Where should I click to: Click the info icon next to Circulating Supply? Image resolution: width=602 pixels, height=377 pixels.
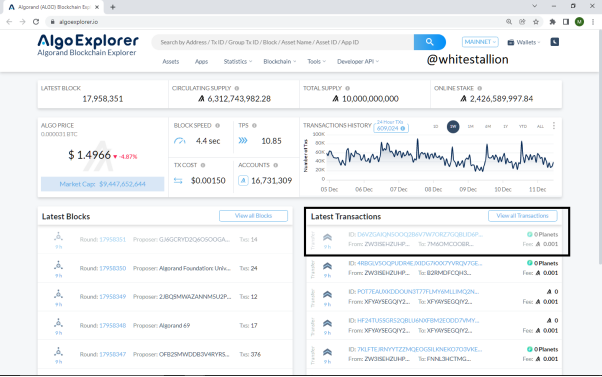[237, 88]
